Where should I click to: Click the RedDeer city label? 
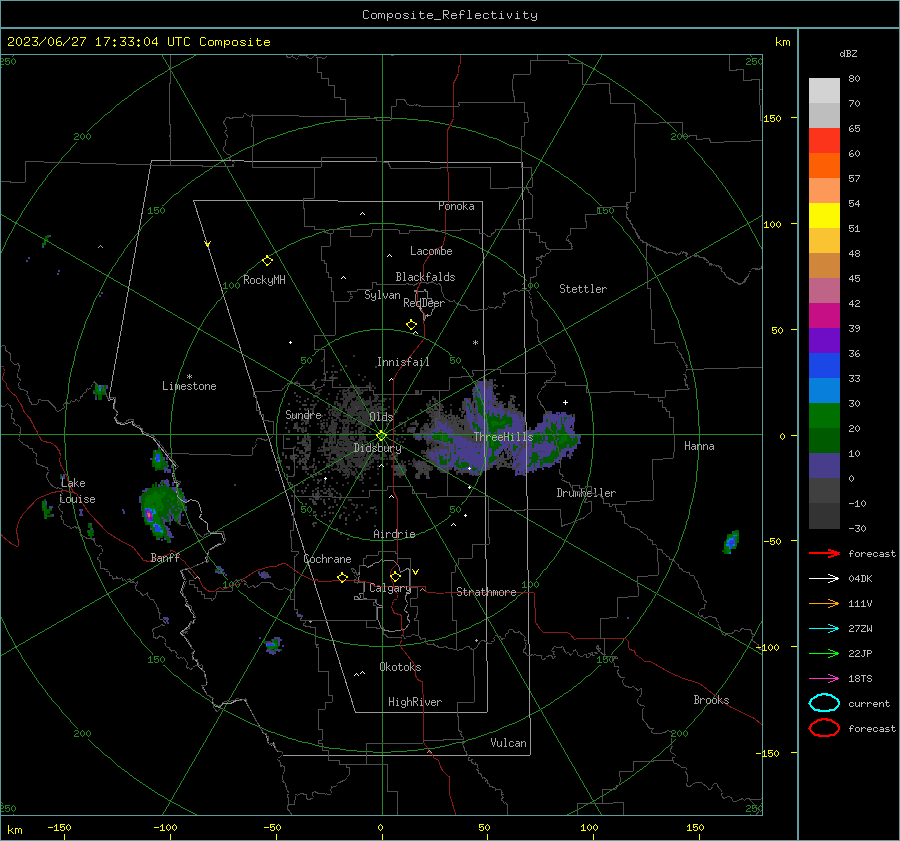click(x=424, y=303)
